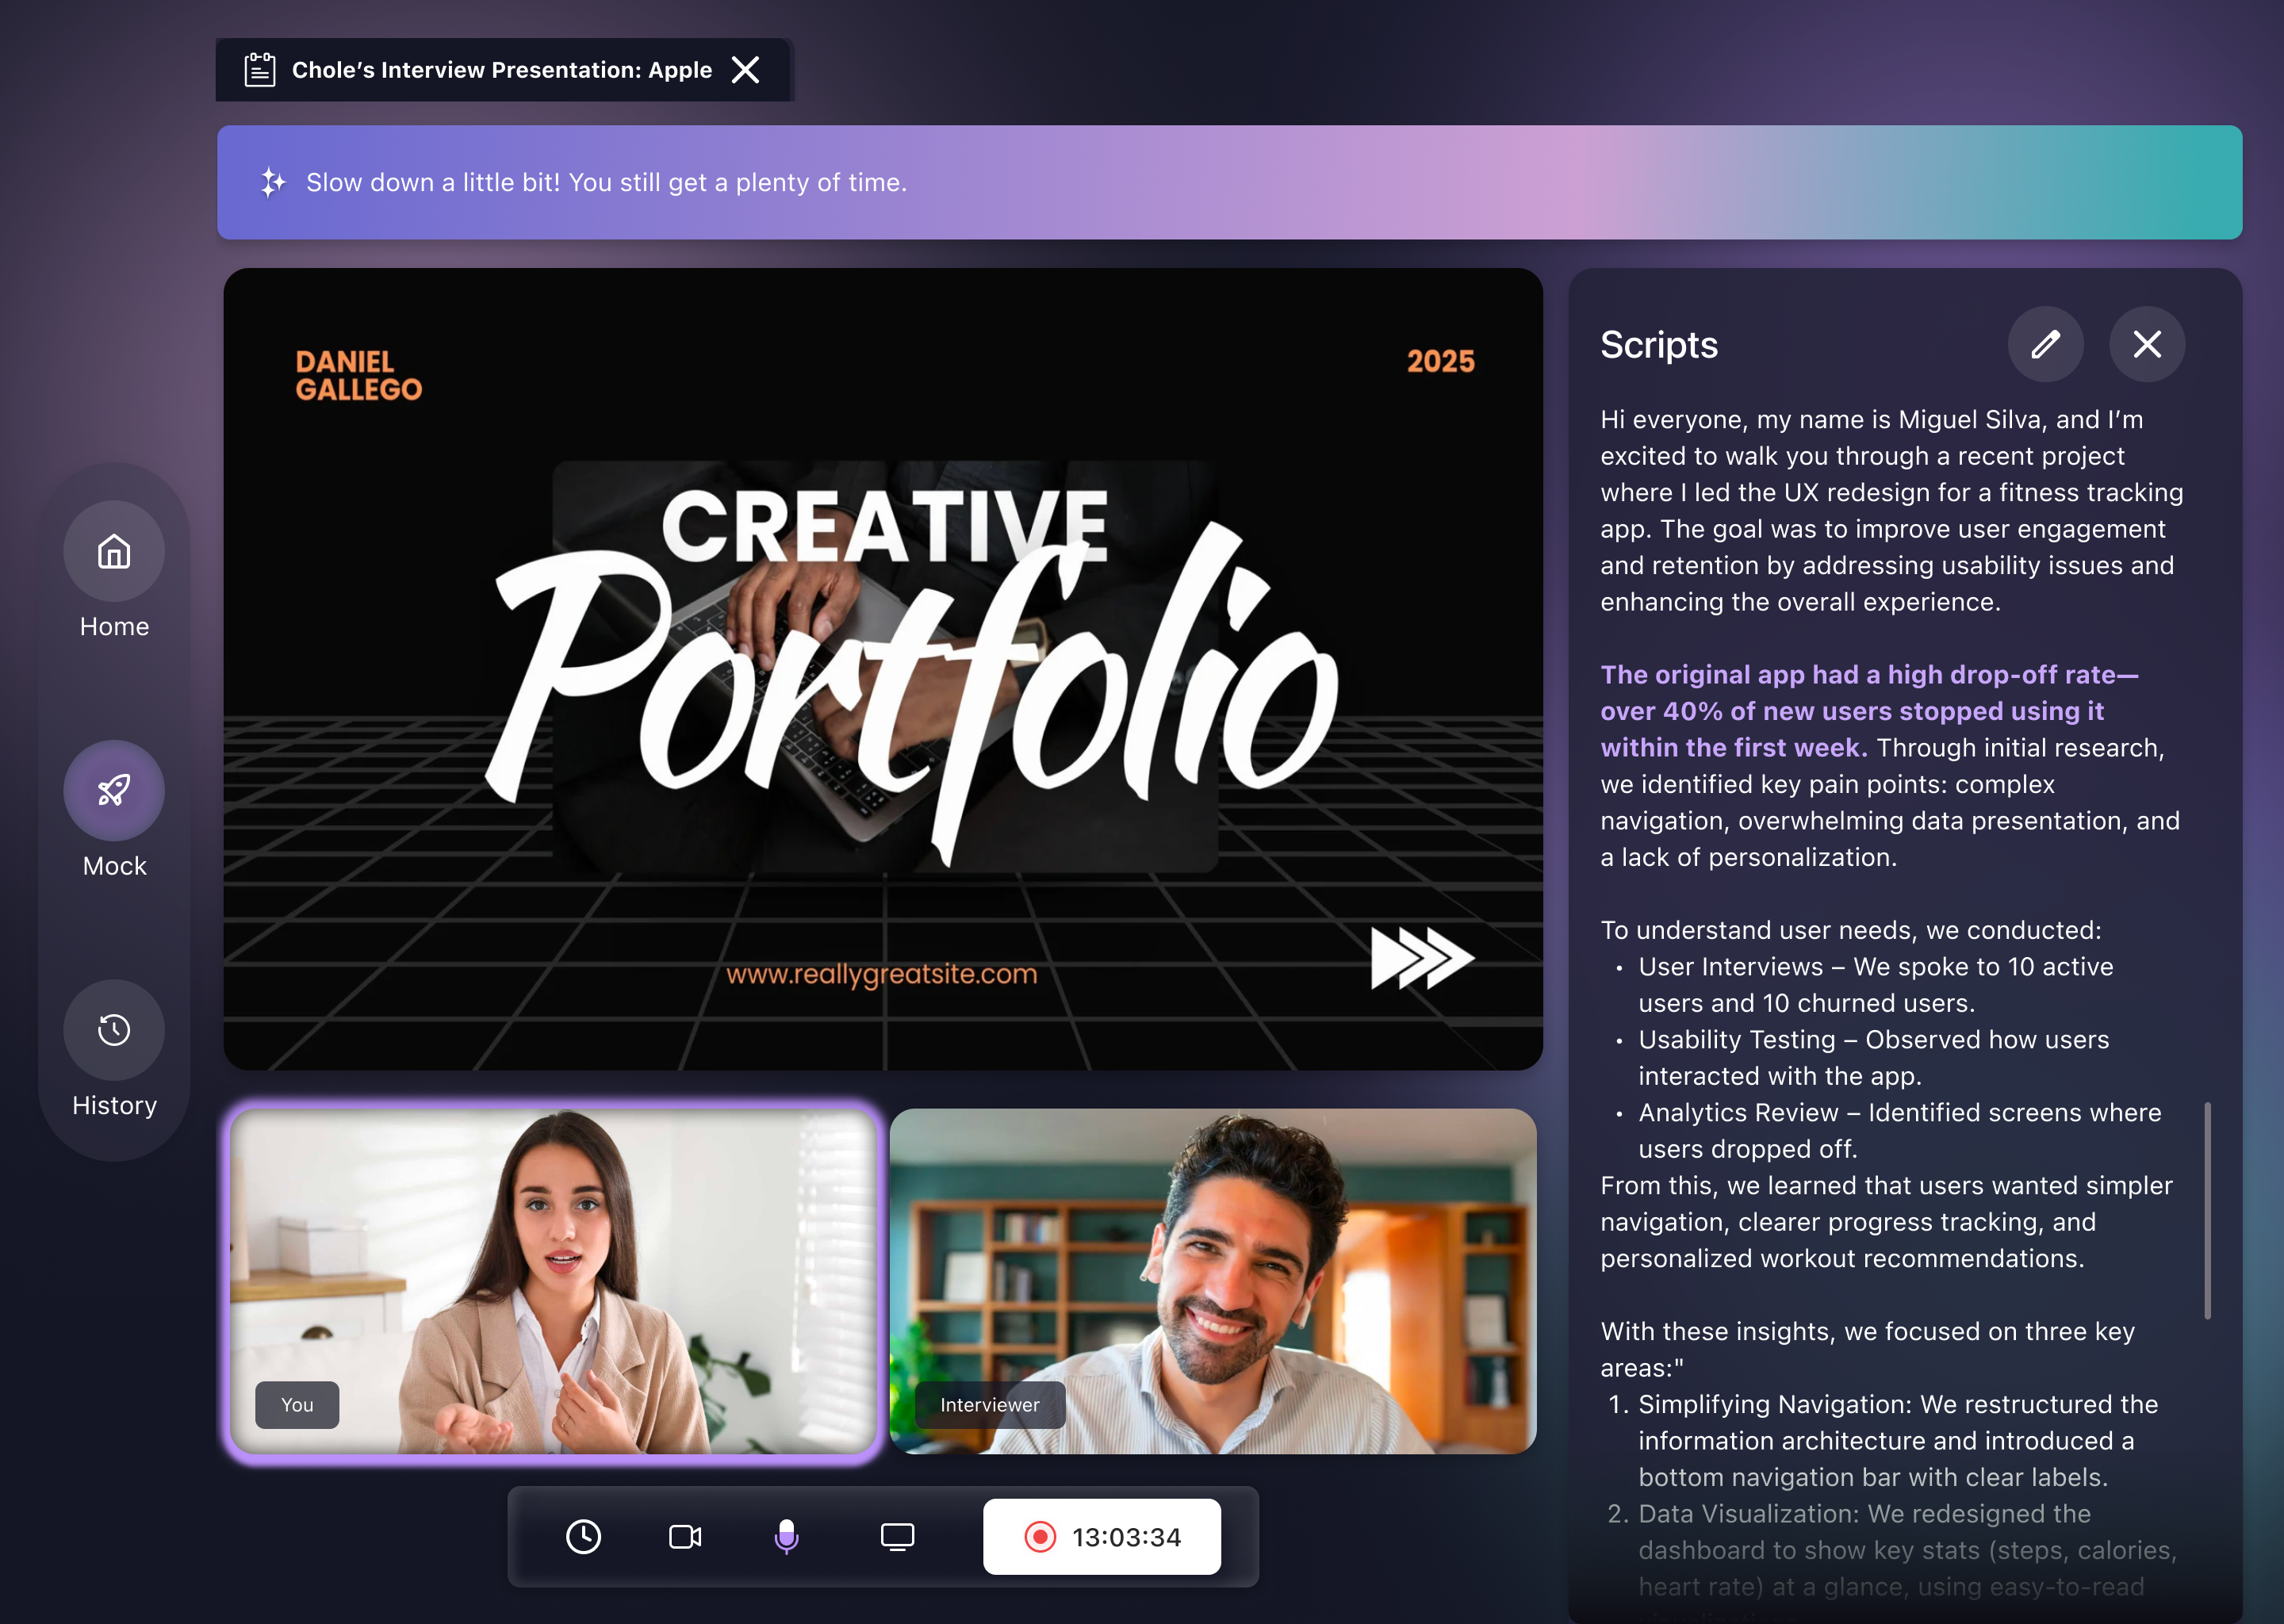Click the 'Slow down a little bit' tip banner
Screen dimensions: 2284x1624
tap(1229, 182)
